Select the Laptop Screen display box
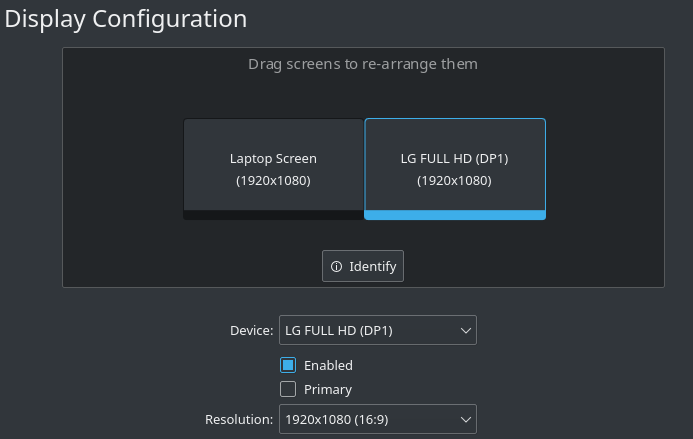The width and height of the screenshot is (693, 439). point(273,140)
